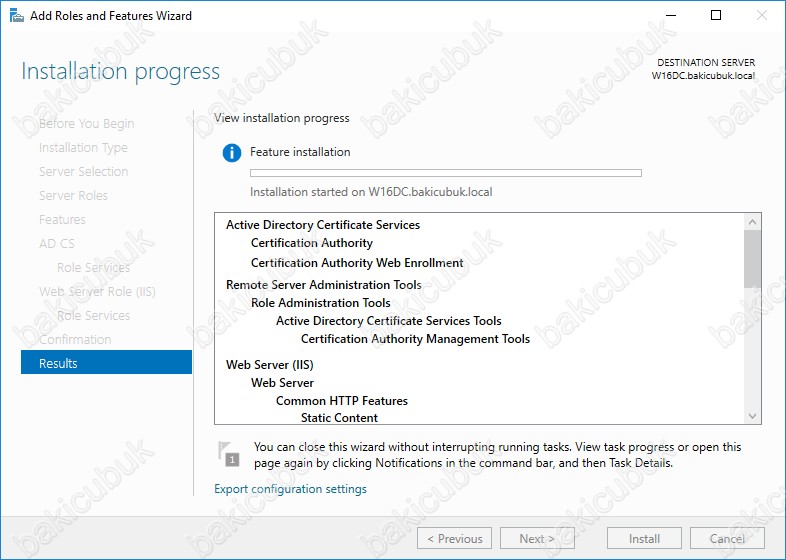Click Installation started on W16DC.bakicubuk.local text

click(x=371, y=192)
